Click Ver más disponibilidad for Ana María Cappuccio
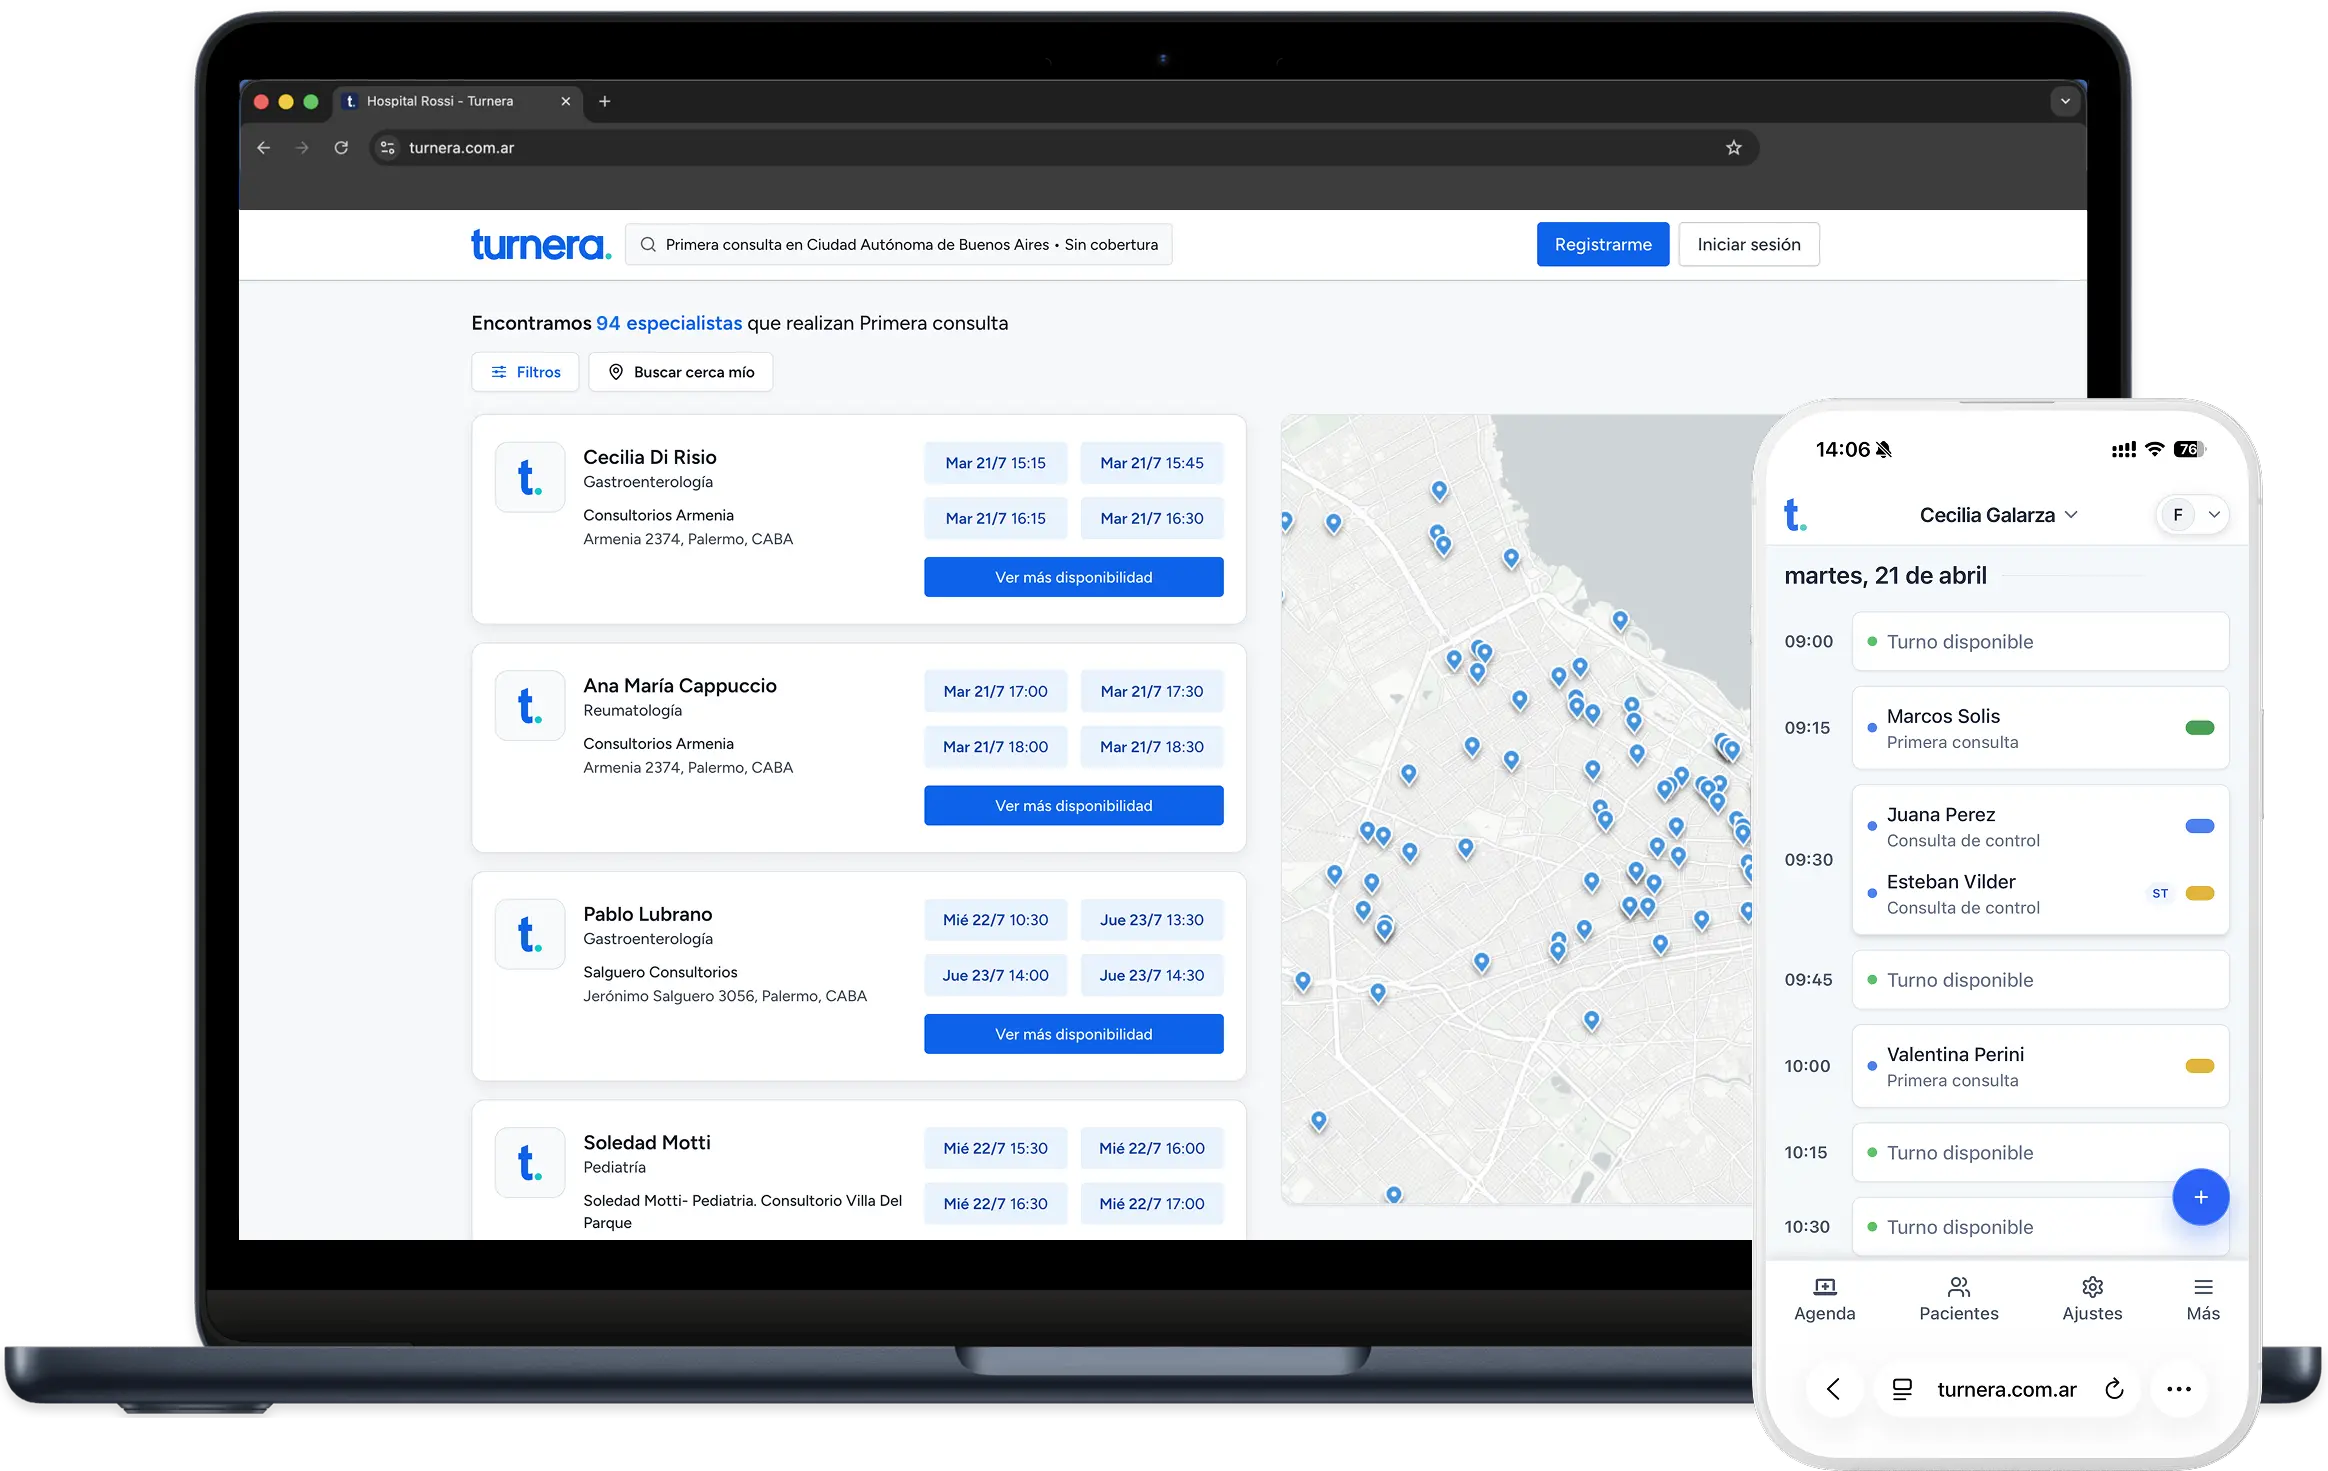 [x=1074, y=805]
